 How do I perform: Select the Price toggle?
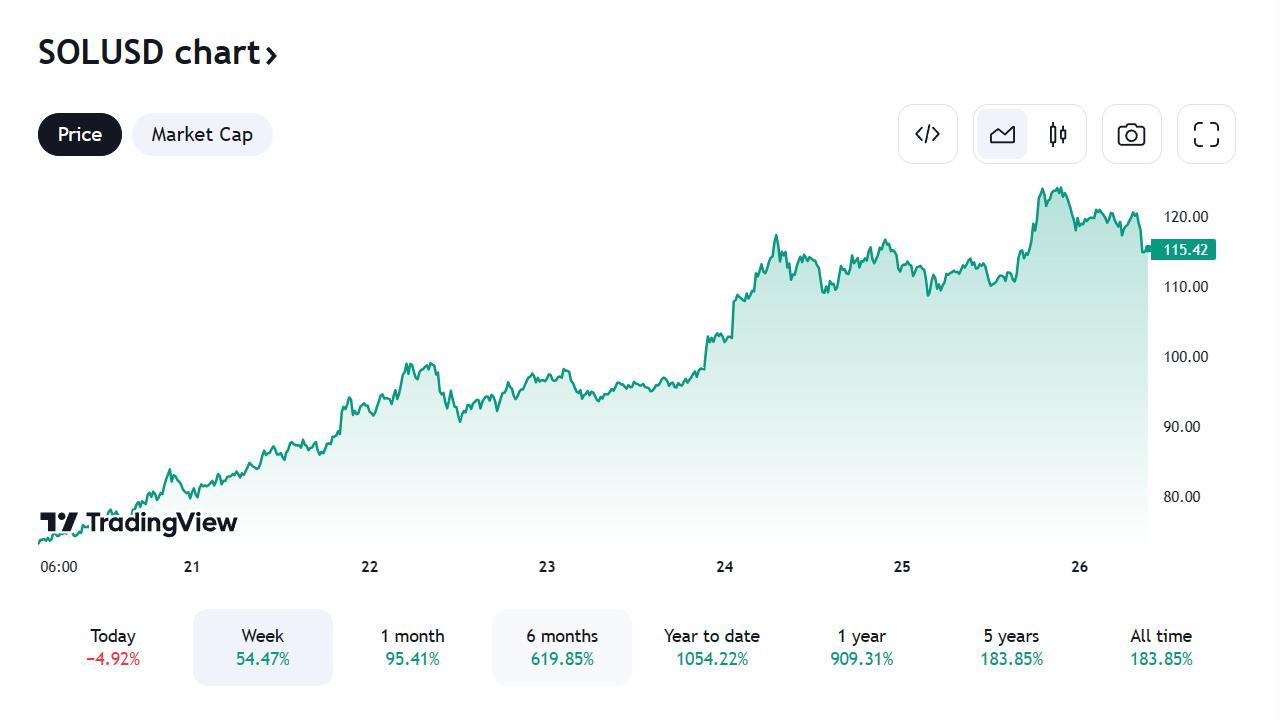pyautogui.click(x=80, y=134)
